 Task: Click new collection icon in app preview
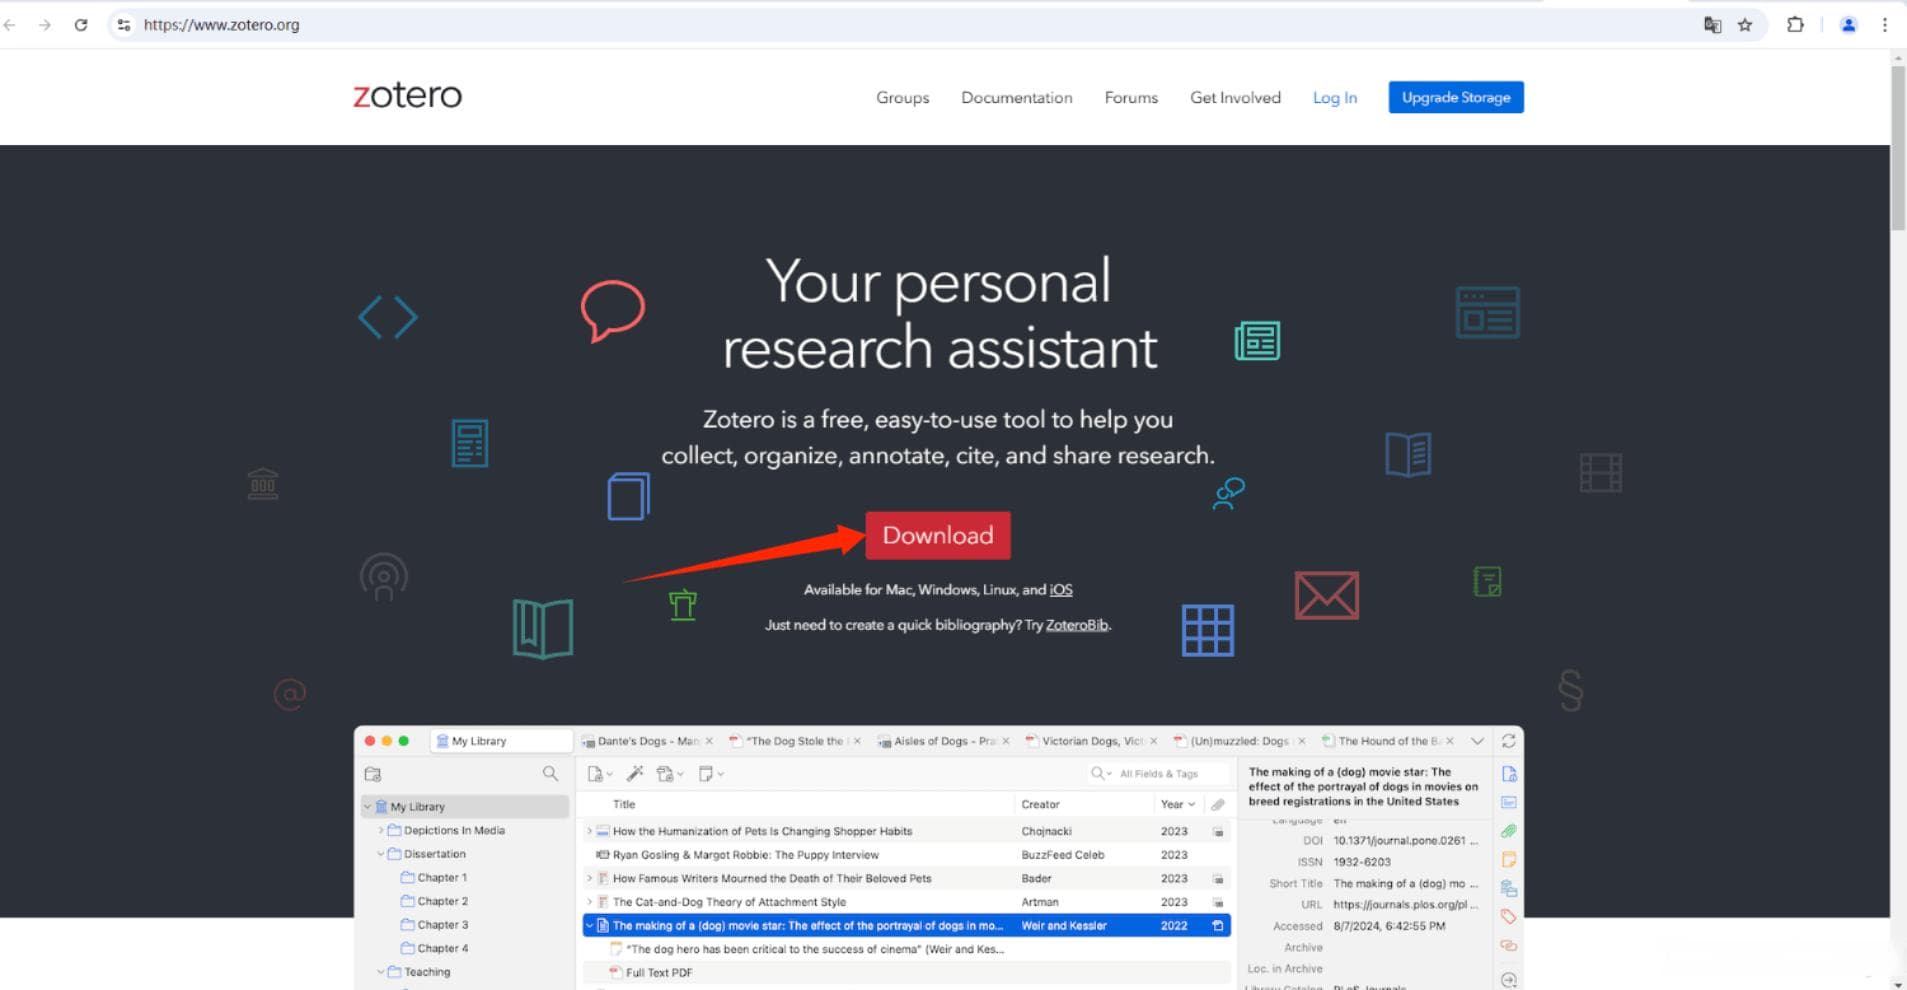tap(373, 774)
